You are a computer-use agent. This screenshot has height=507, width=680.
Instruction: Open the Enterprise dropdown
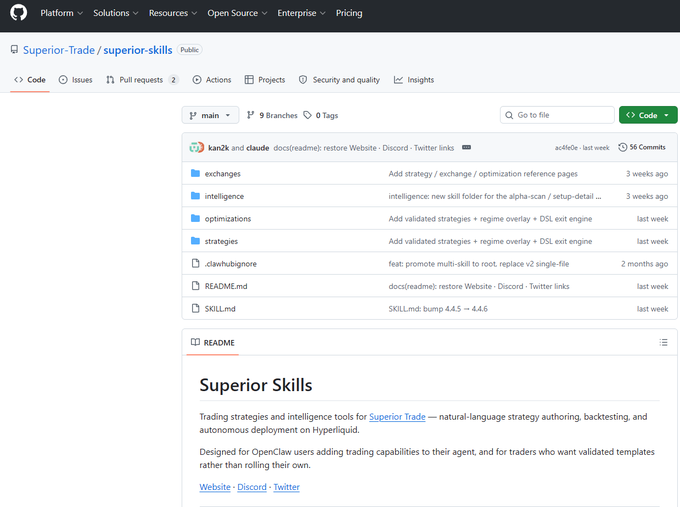[301, 13]
